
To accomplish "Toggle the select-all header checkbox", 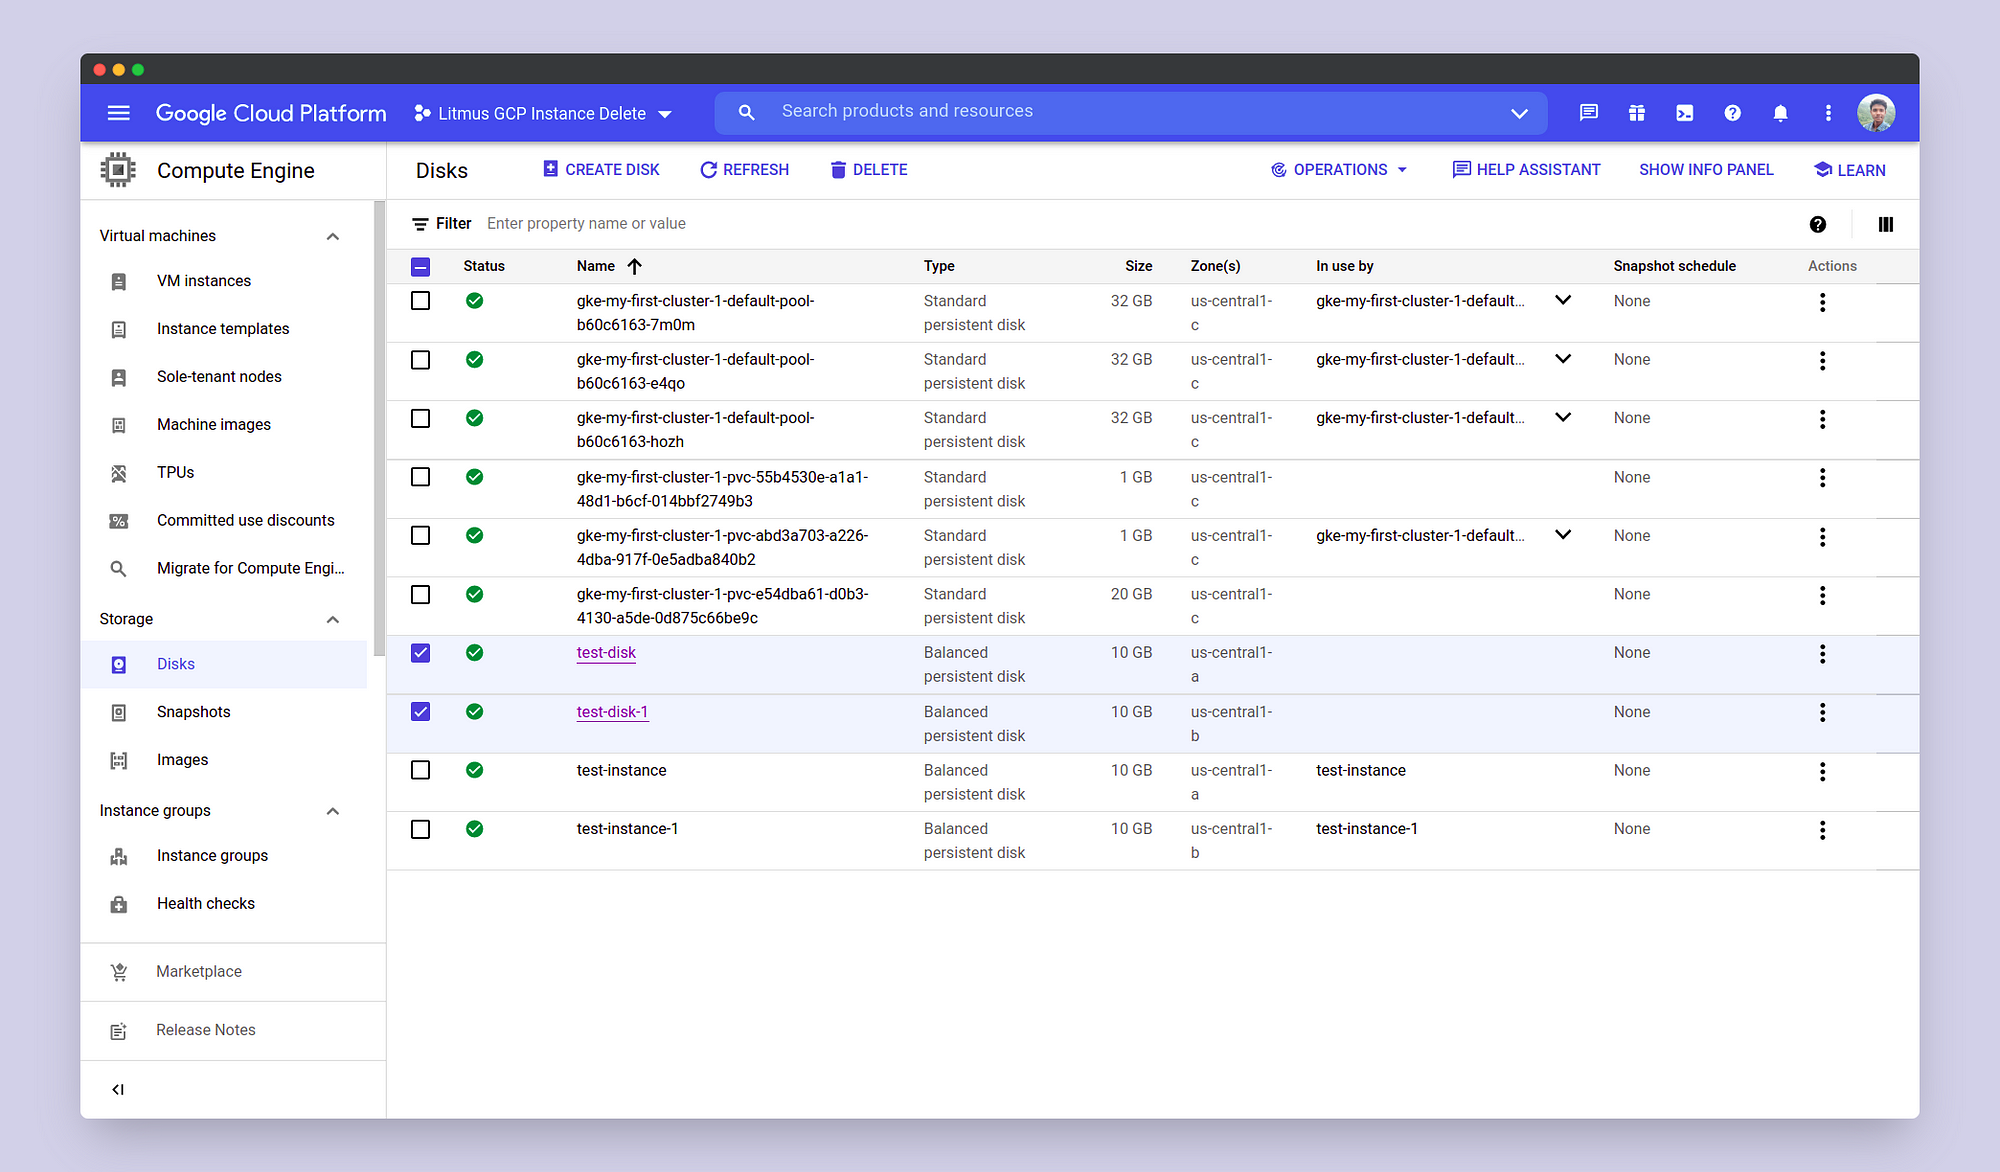I will point(421,267).
